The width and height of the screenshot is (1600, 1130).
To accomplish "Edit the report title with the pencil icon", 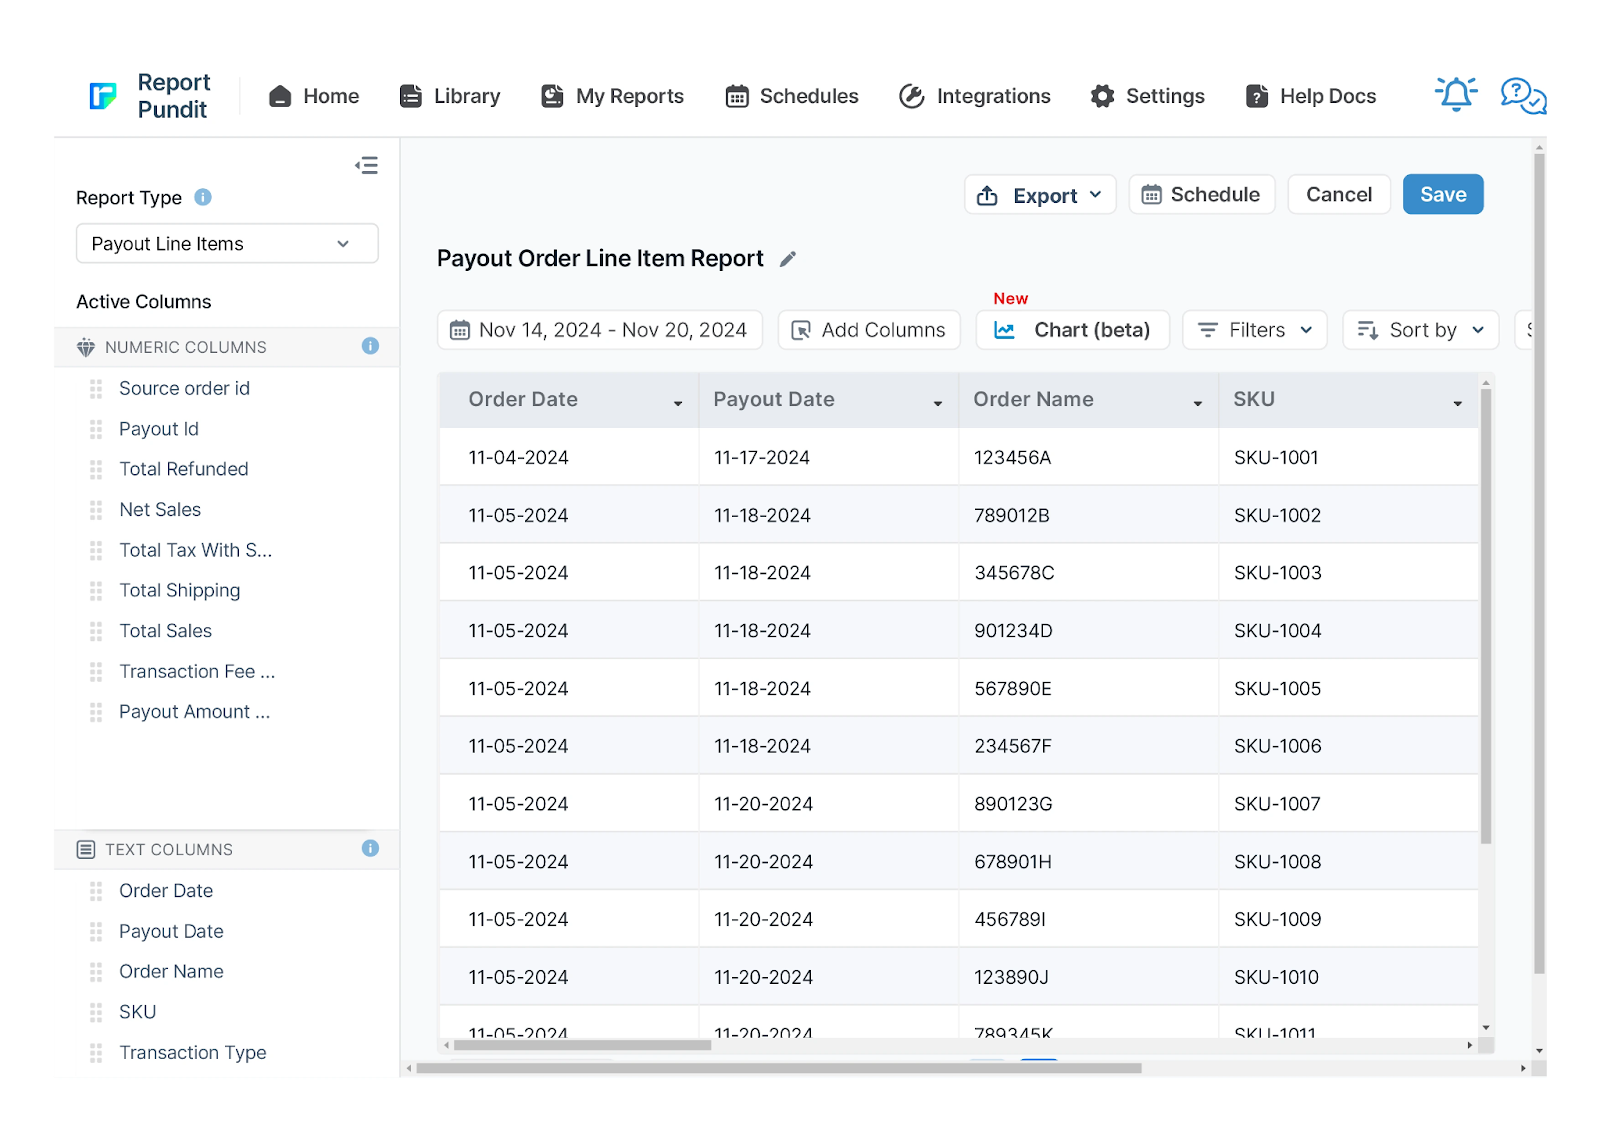I will coord(788,259).
